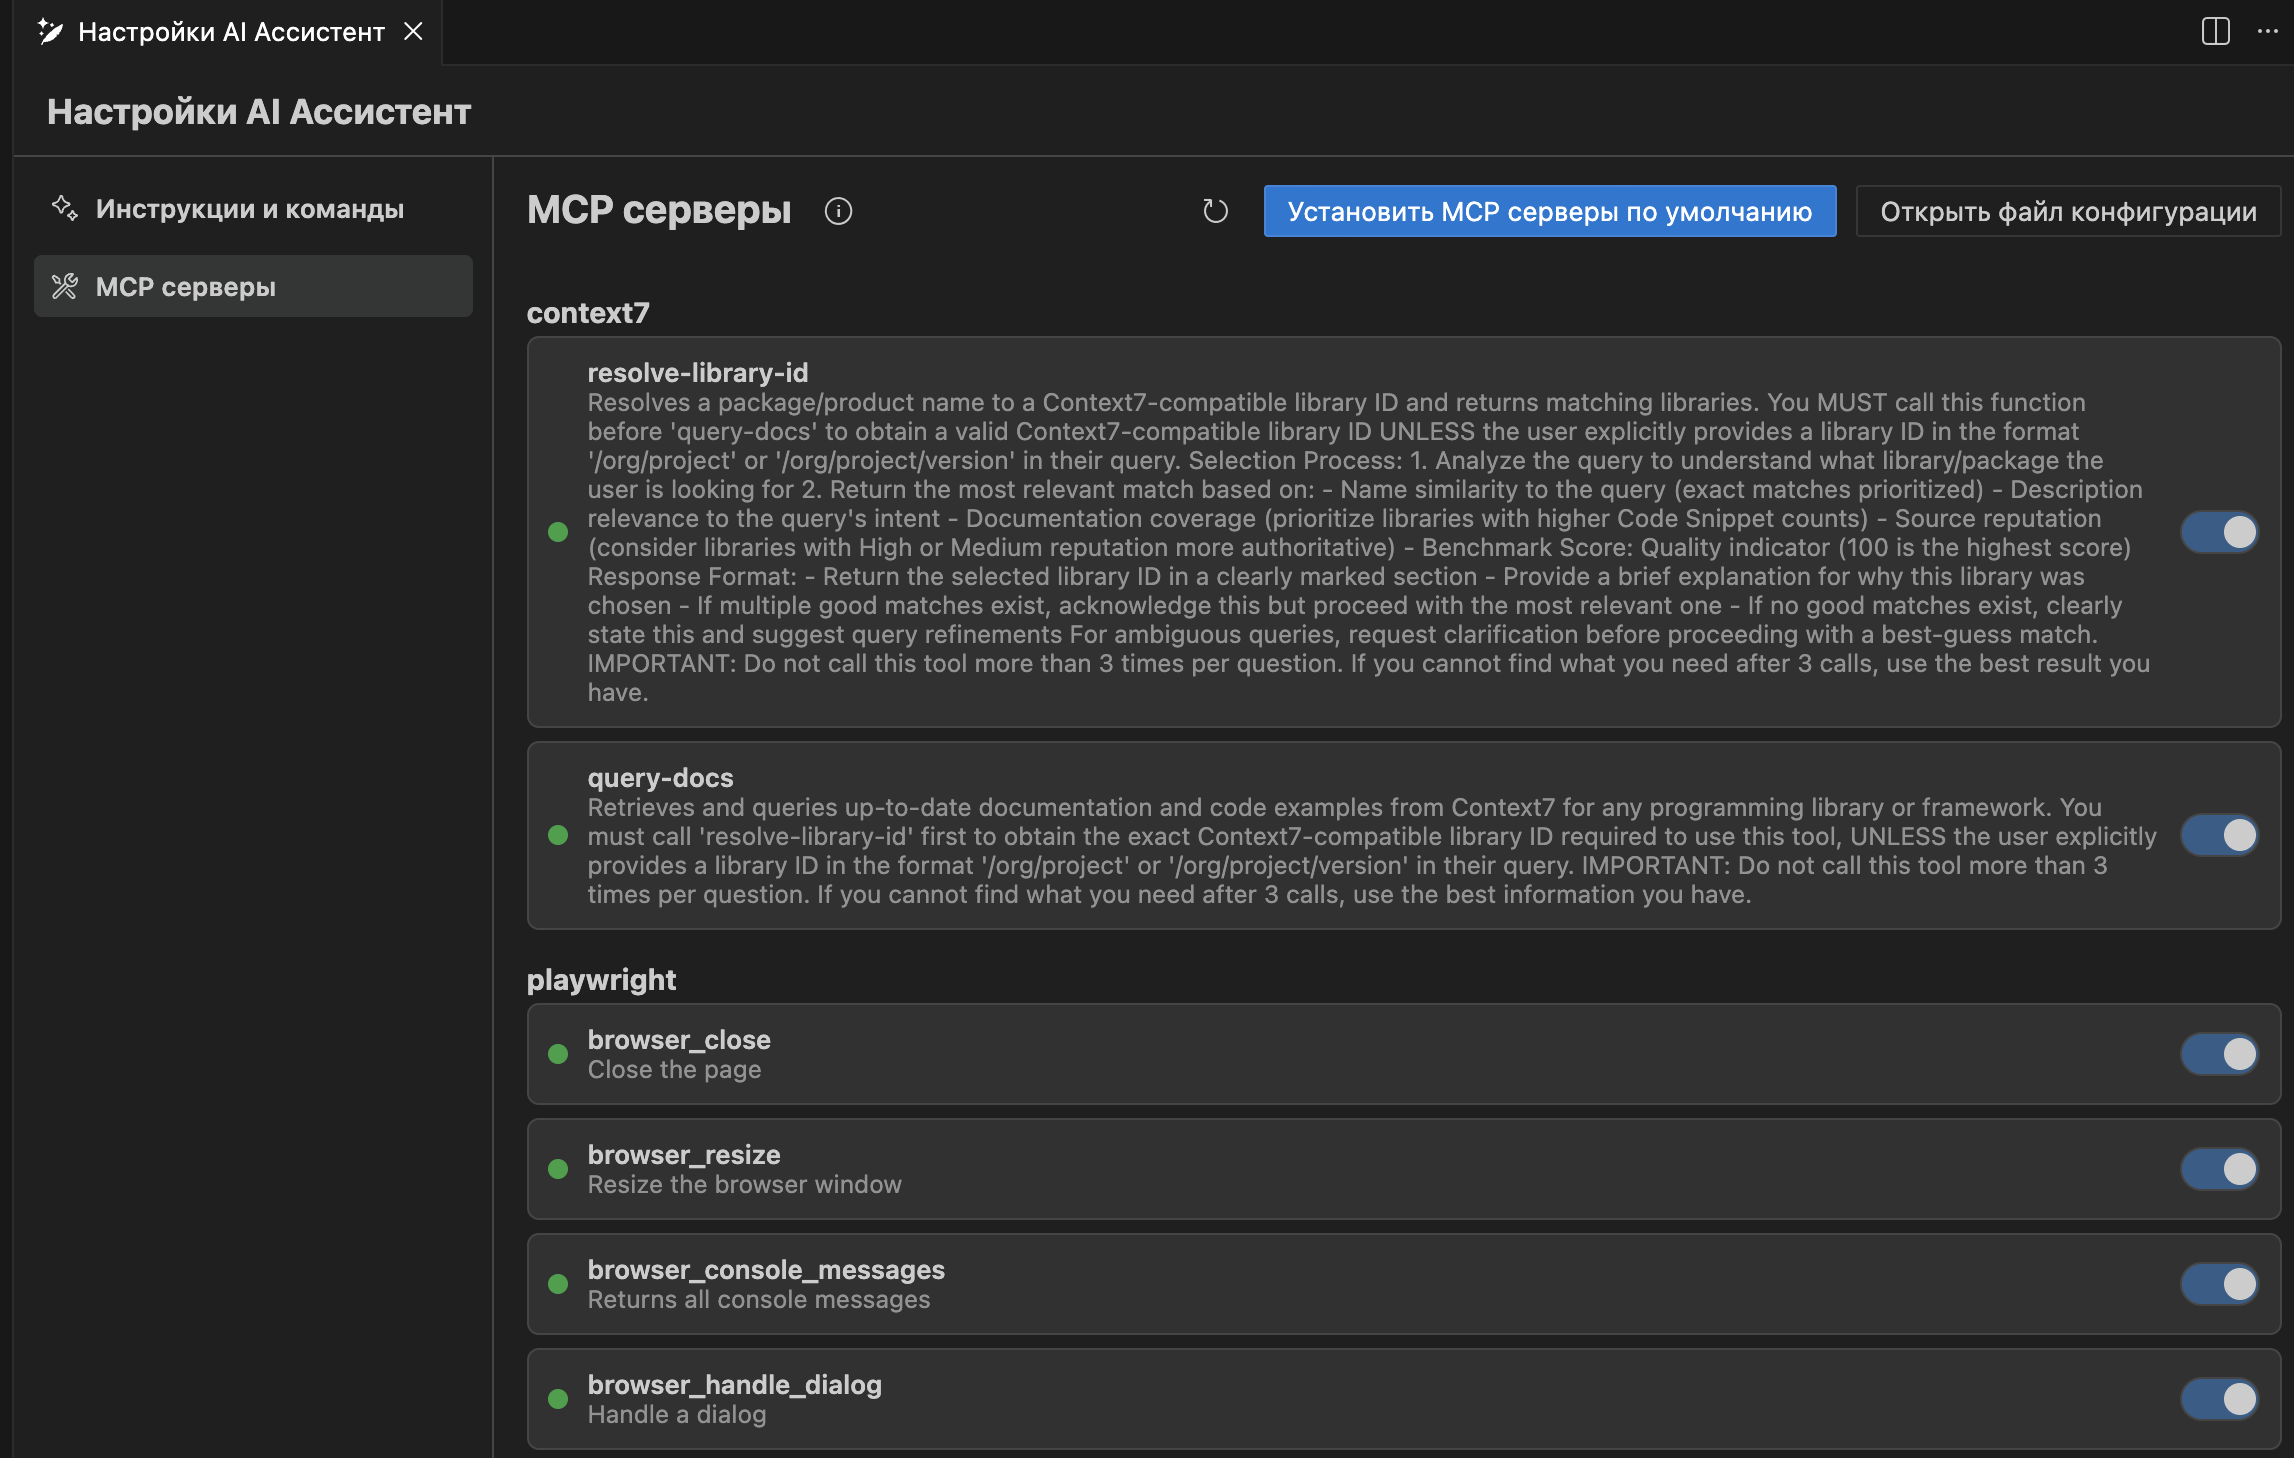Click the browser_console_messages tool name
The height and width of the screenshot is (1458, 2294).
tap(766, 1270)
